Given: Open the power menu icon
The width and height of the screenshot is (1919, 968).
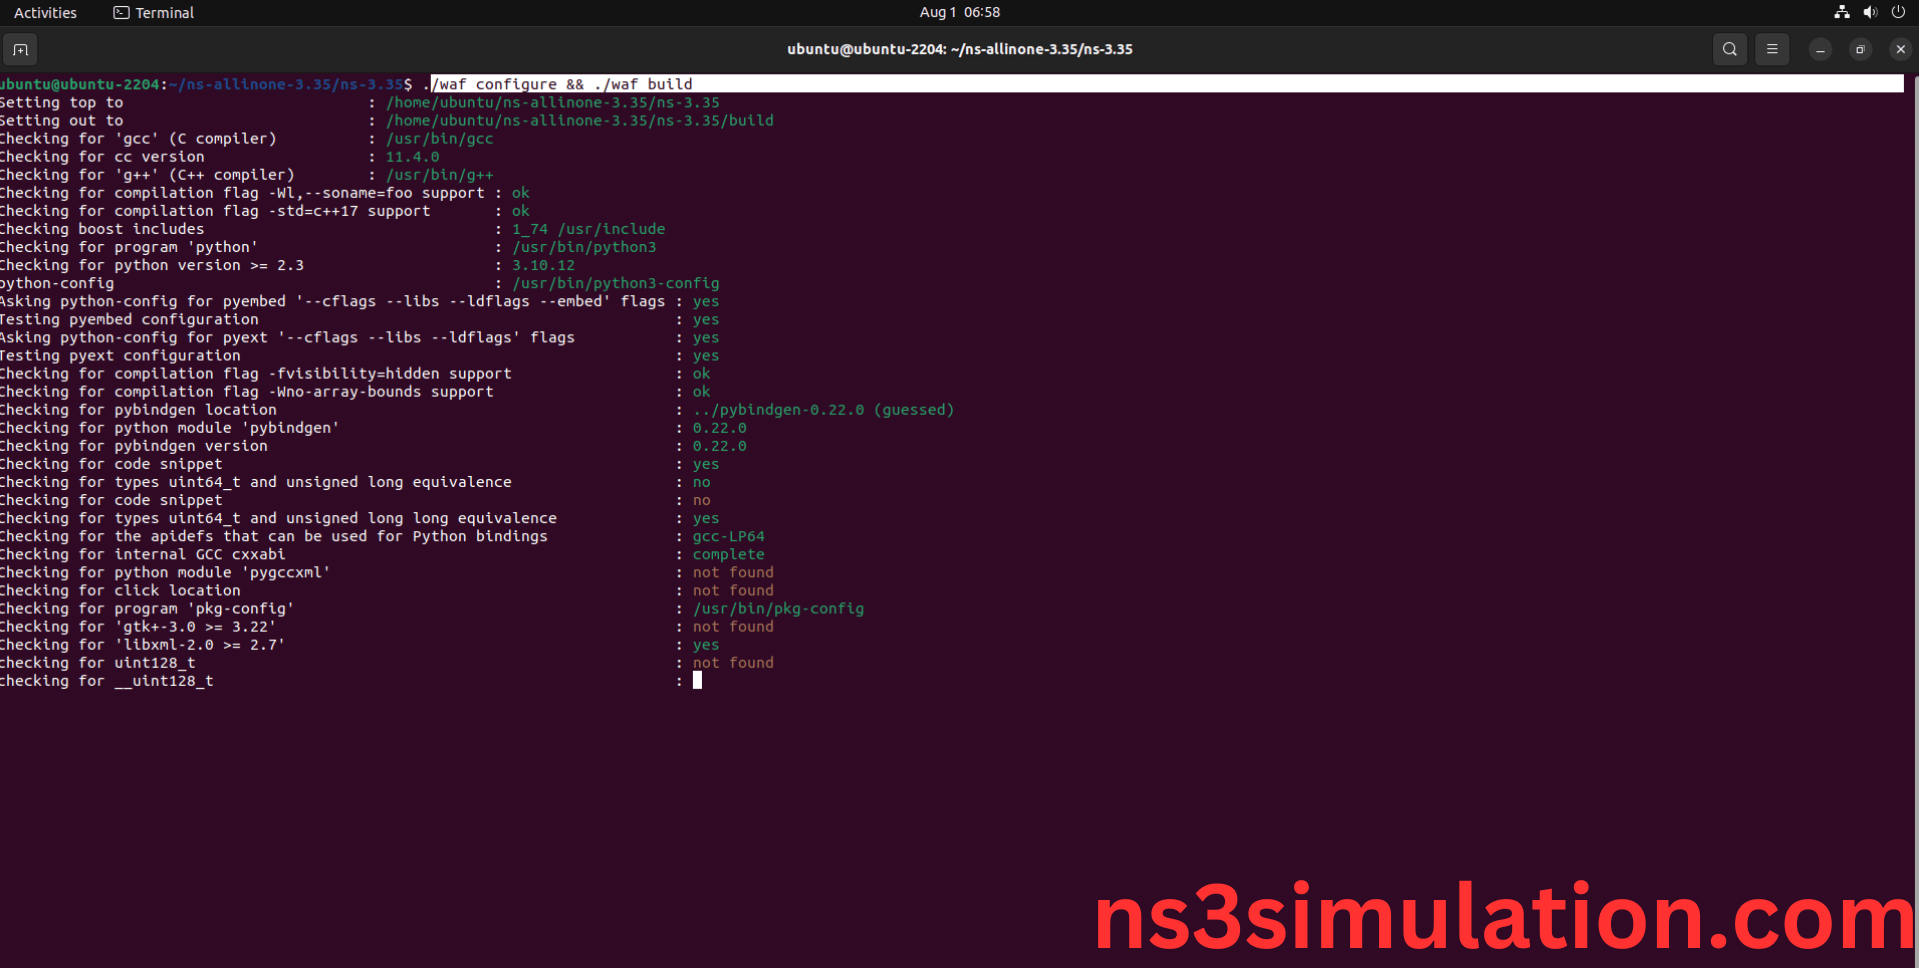Looking at the screenshot, I should click(1898, 13).
